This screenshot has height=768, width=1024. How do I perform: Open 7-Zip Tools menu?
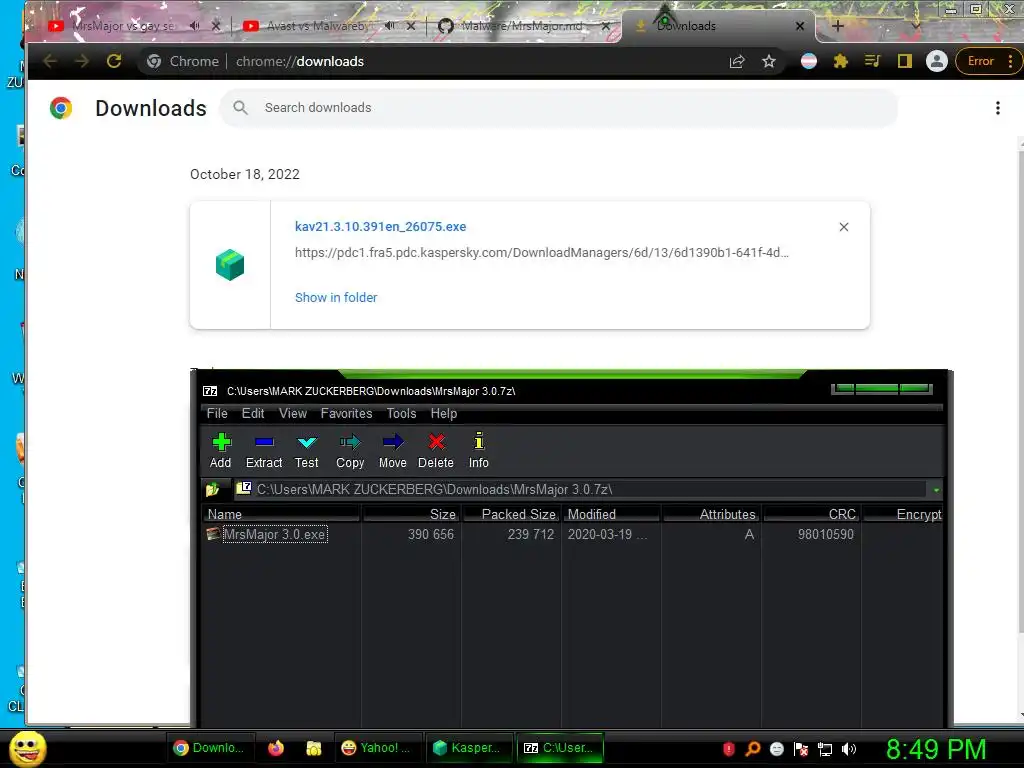click(401, 413)
